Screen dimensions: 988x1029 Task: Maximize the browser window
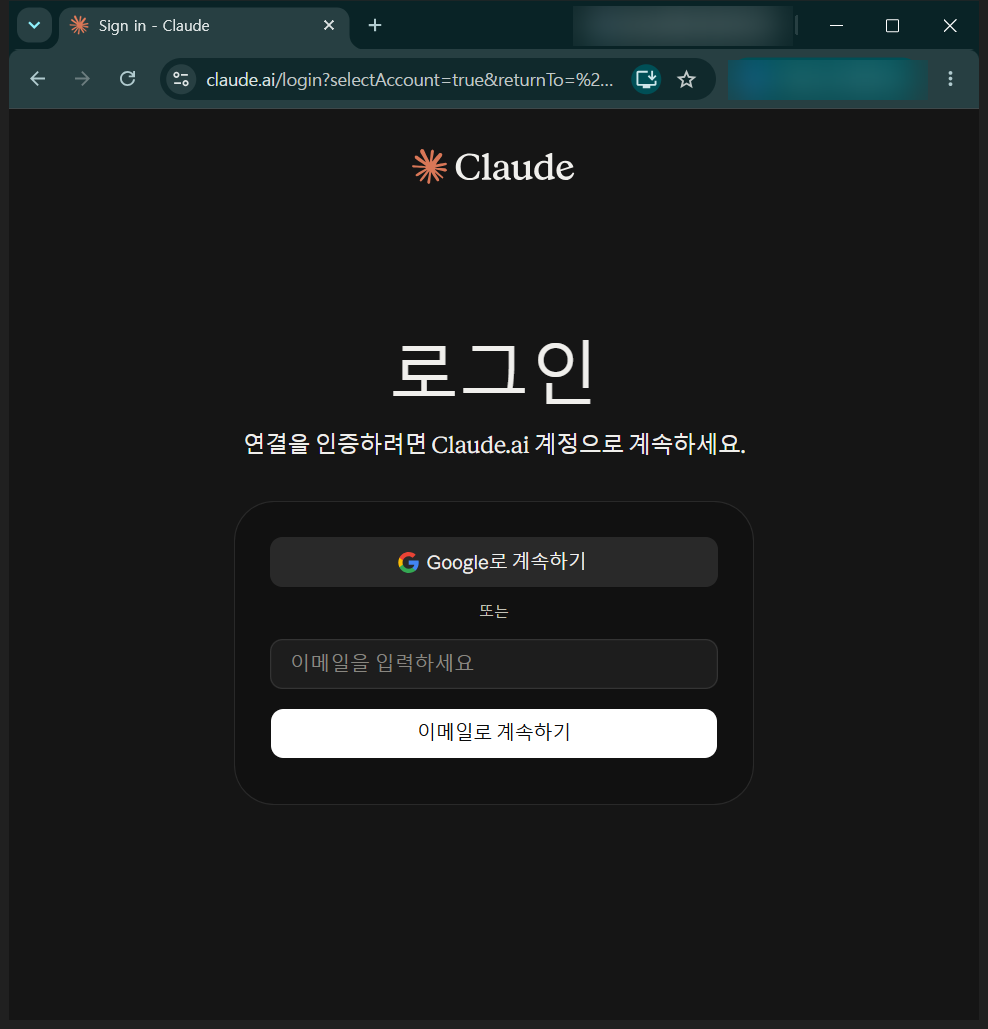click(892, 26)
